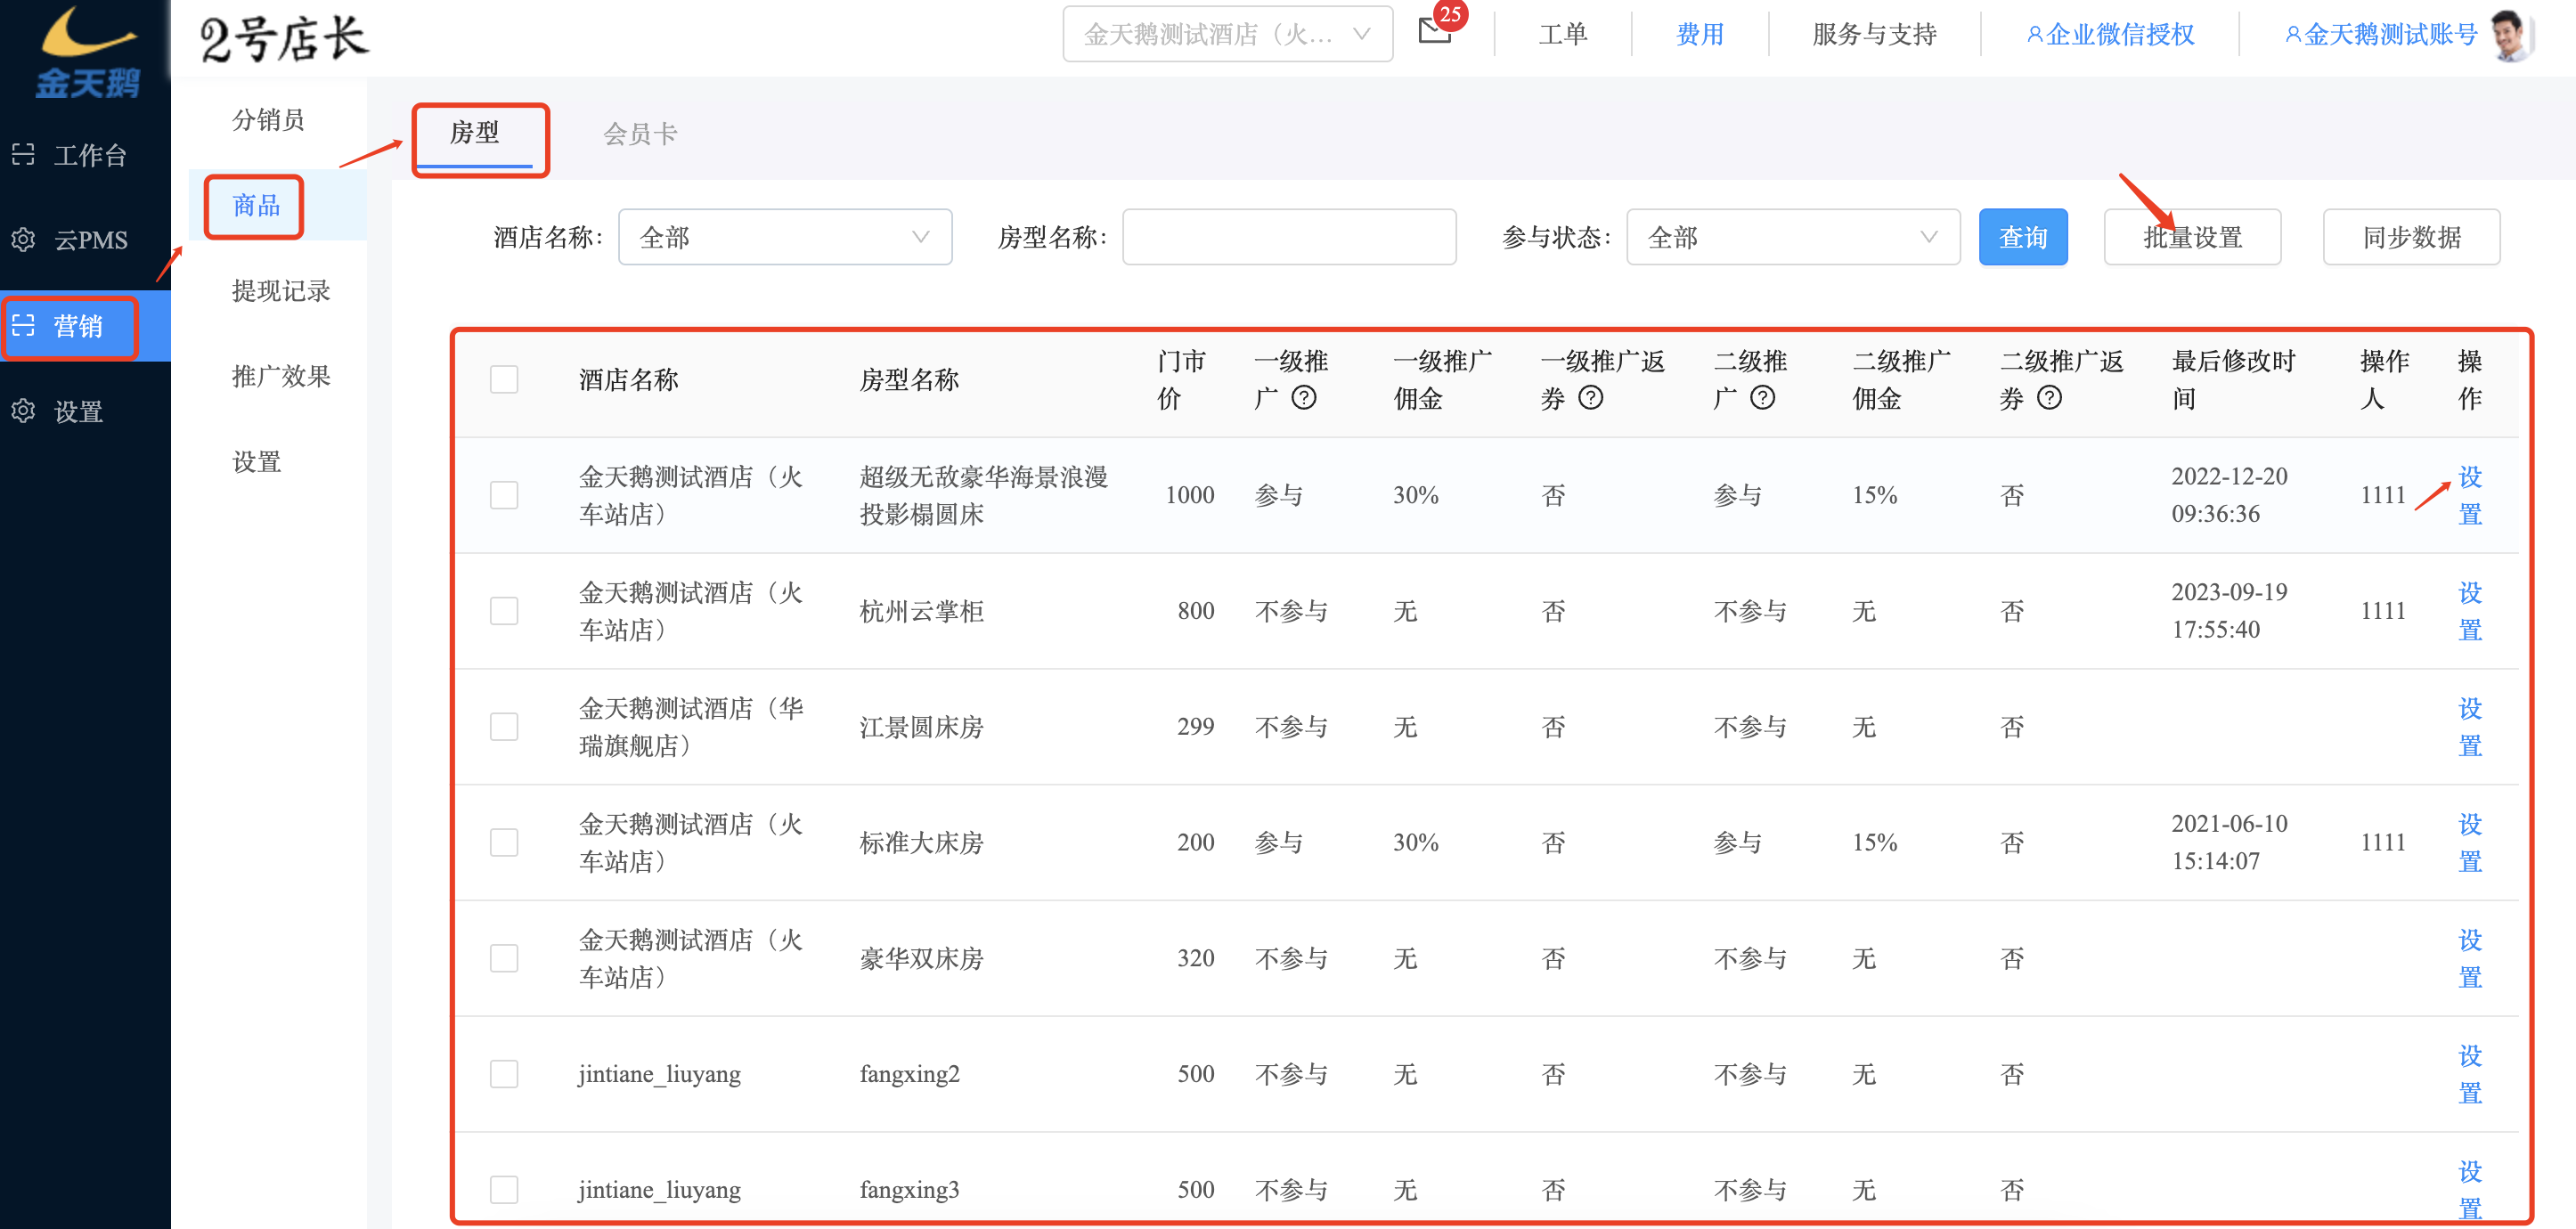Check the 豪华双床房 row checkbox
Viewport: 2576px width, 1229px height.
(504, 958)
